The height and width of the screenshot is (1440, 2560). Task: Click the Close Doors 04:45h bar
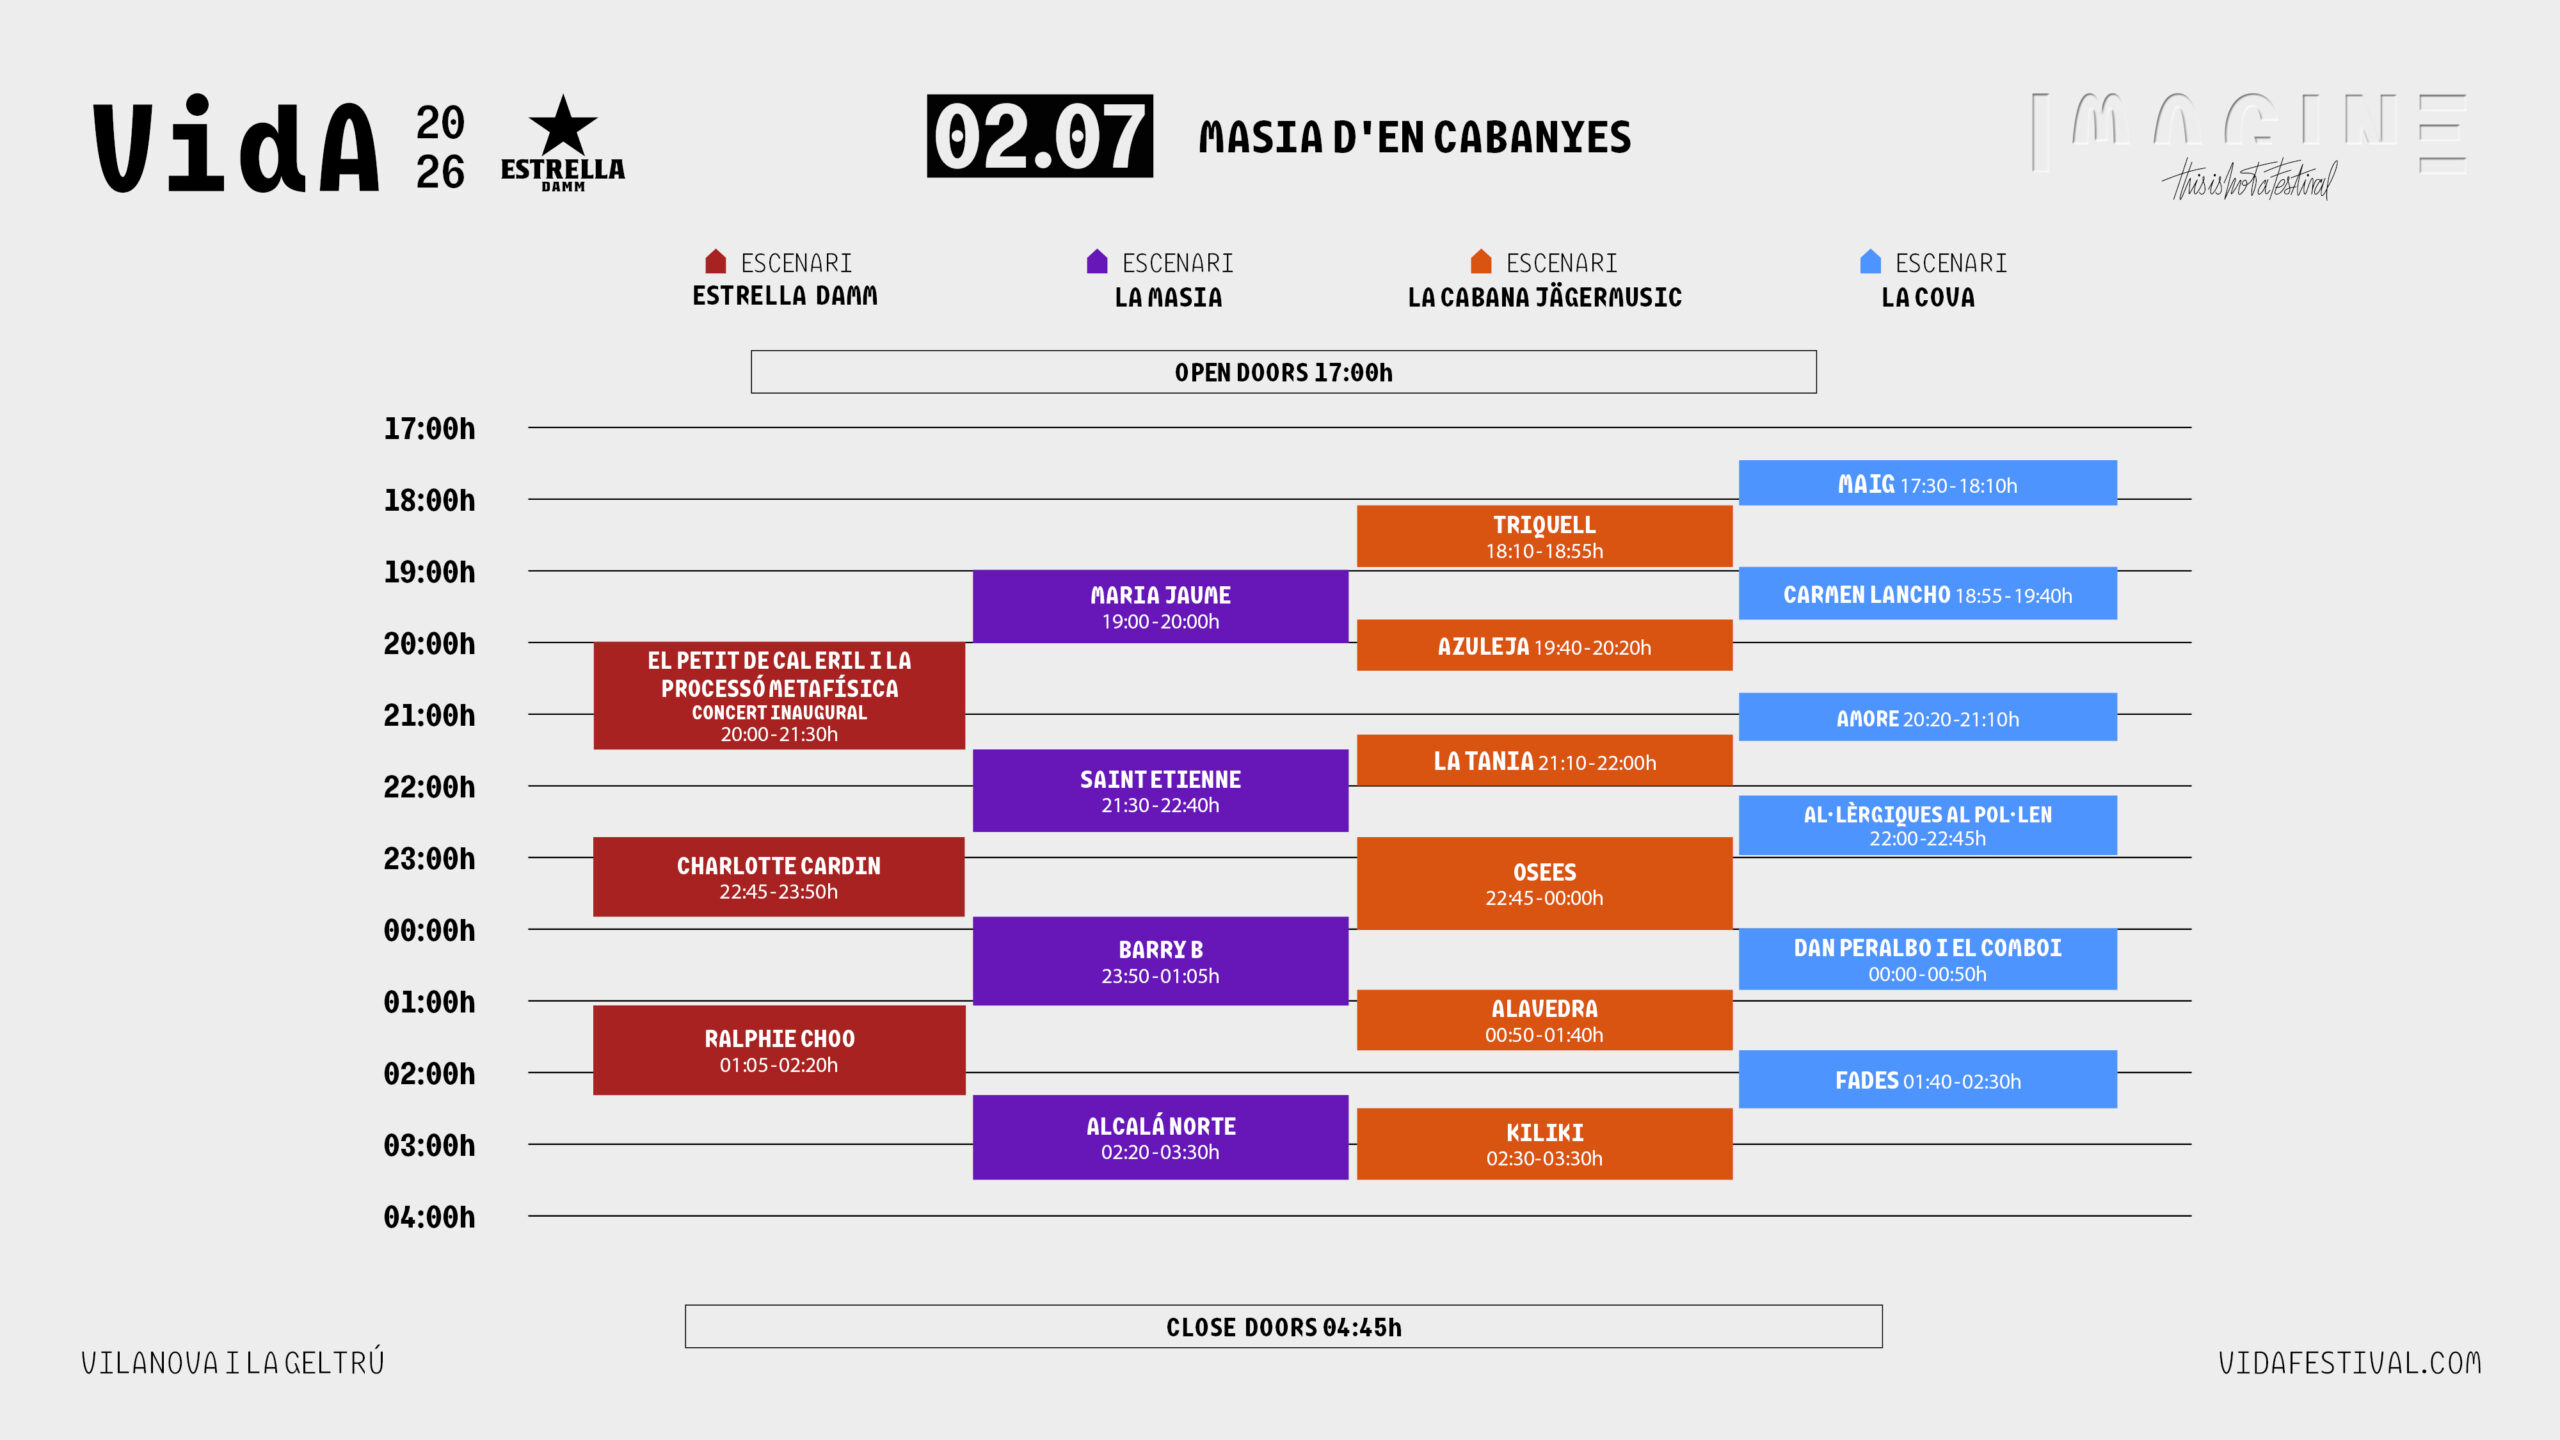tap(1283, 1327)
